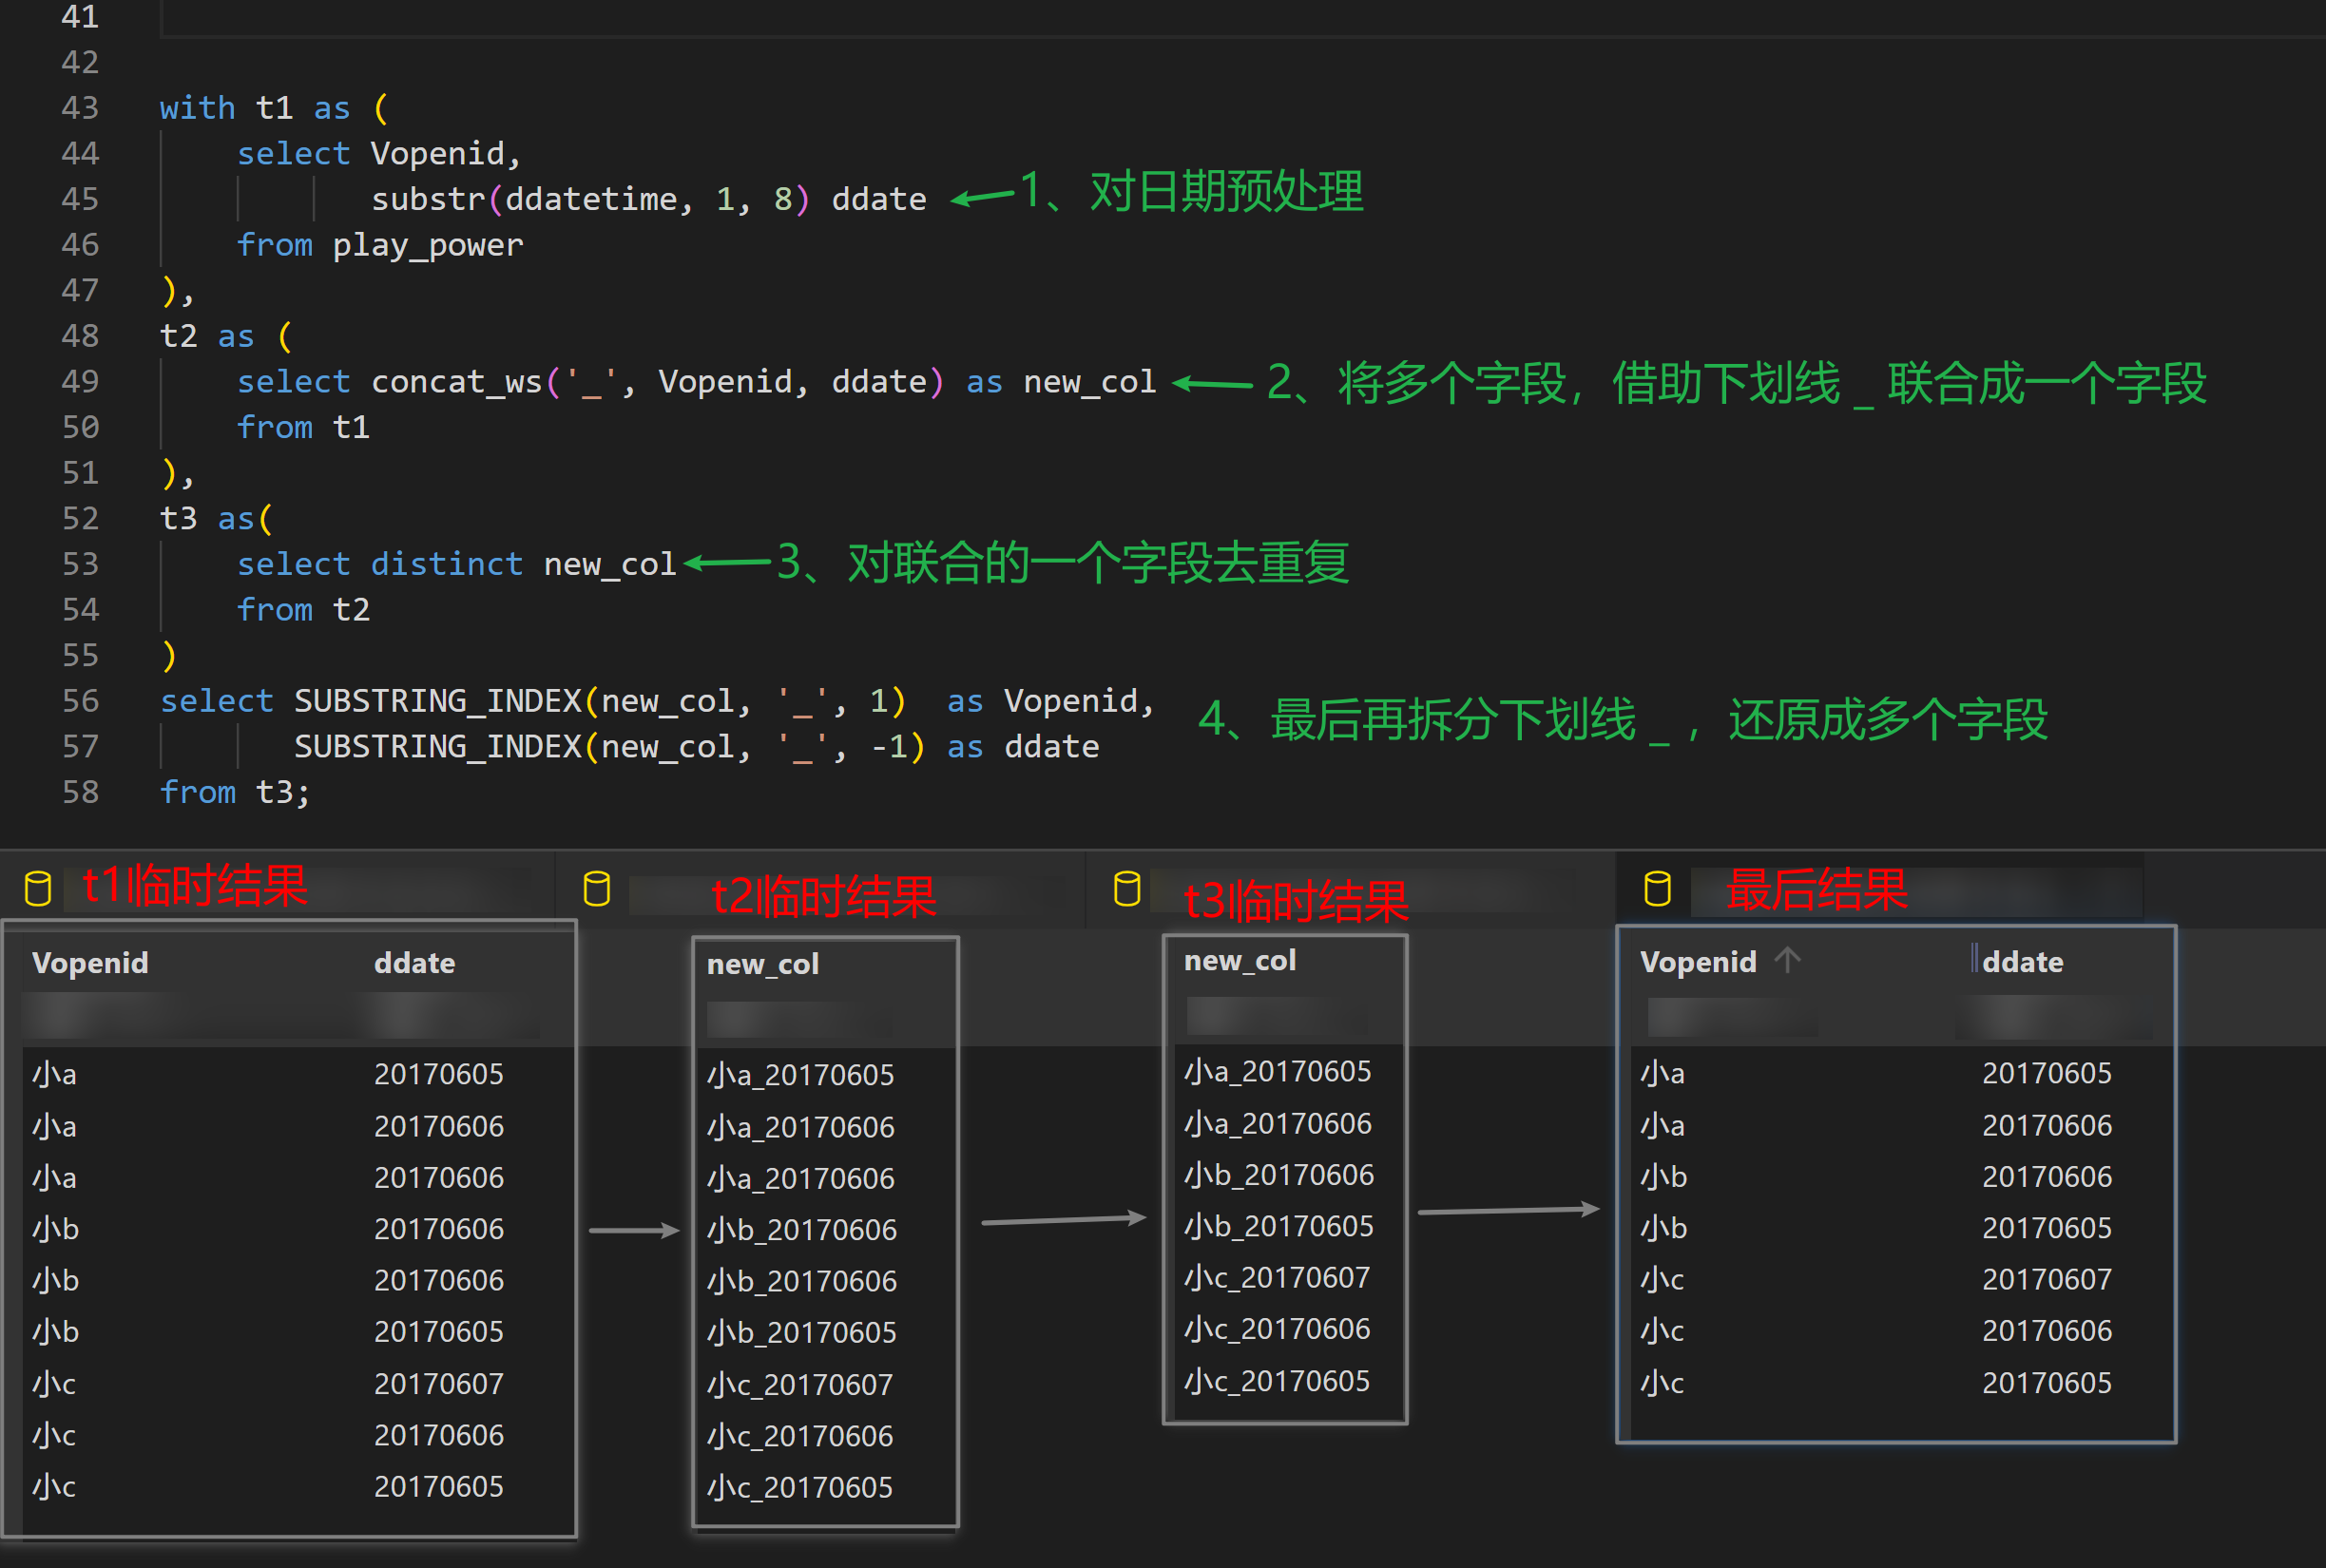Click 'concat_ws' function on line 49
Image resolution: width=2326 pixels, height=1568 pixels.
click(457, 382)
